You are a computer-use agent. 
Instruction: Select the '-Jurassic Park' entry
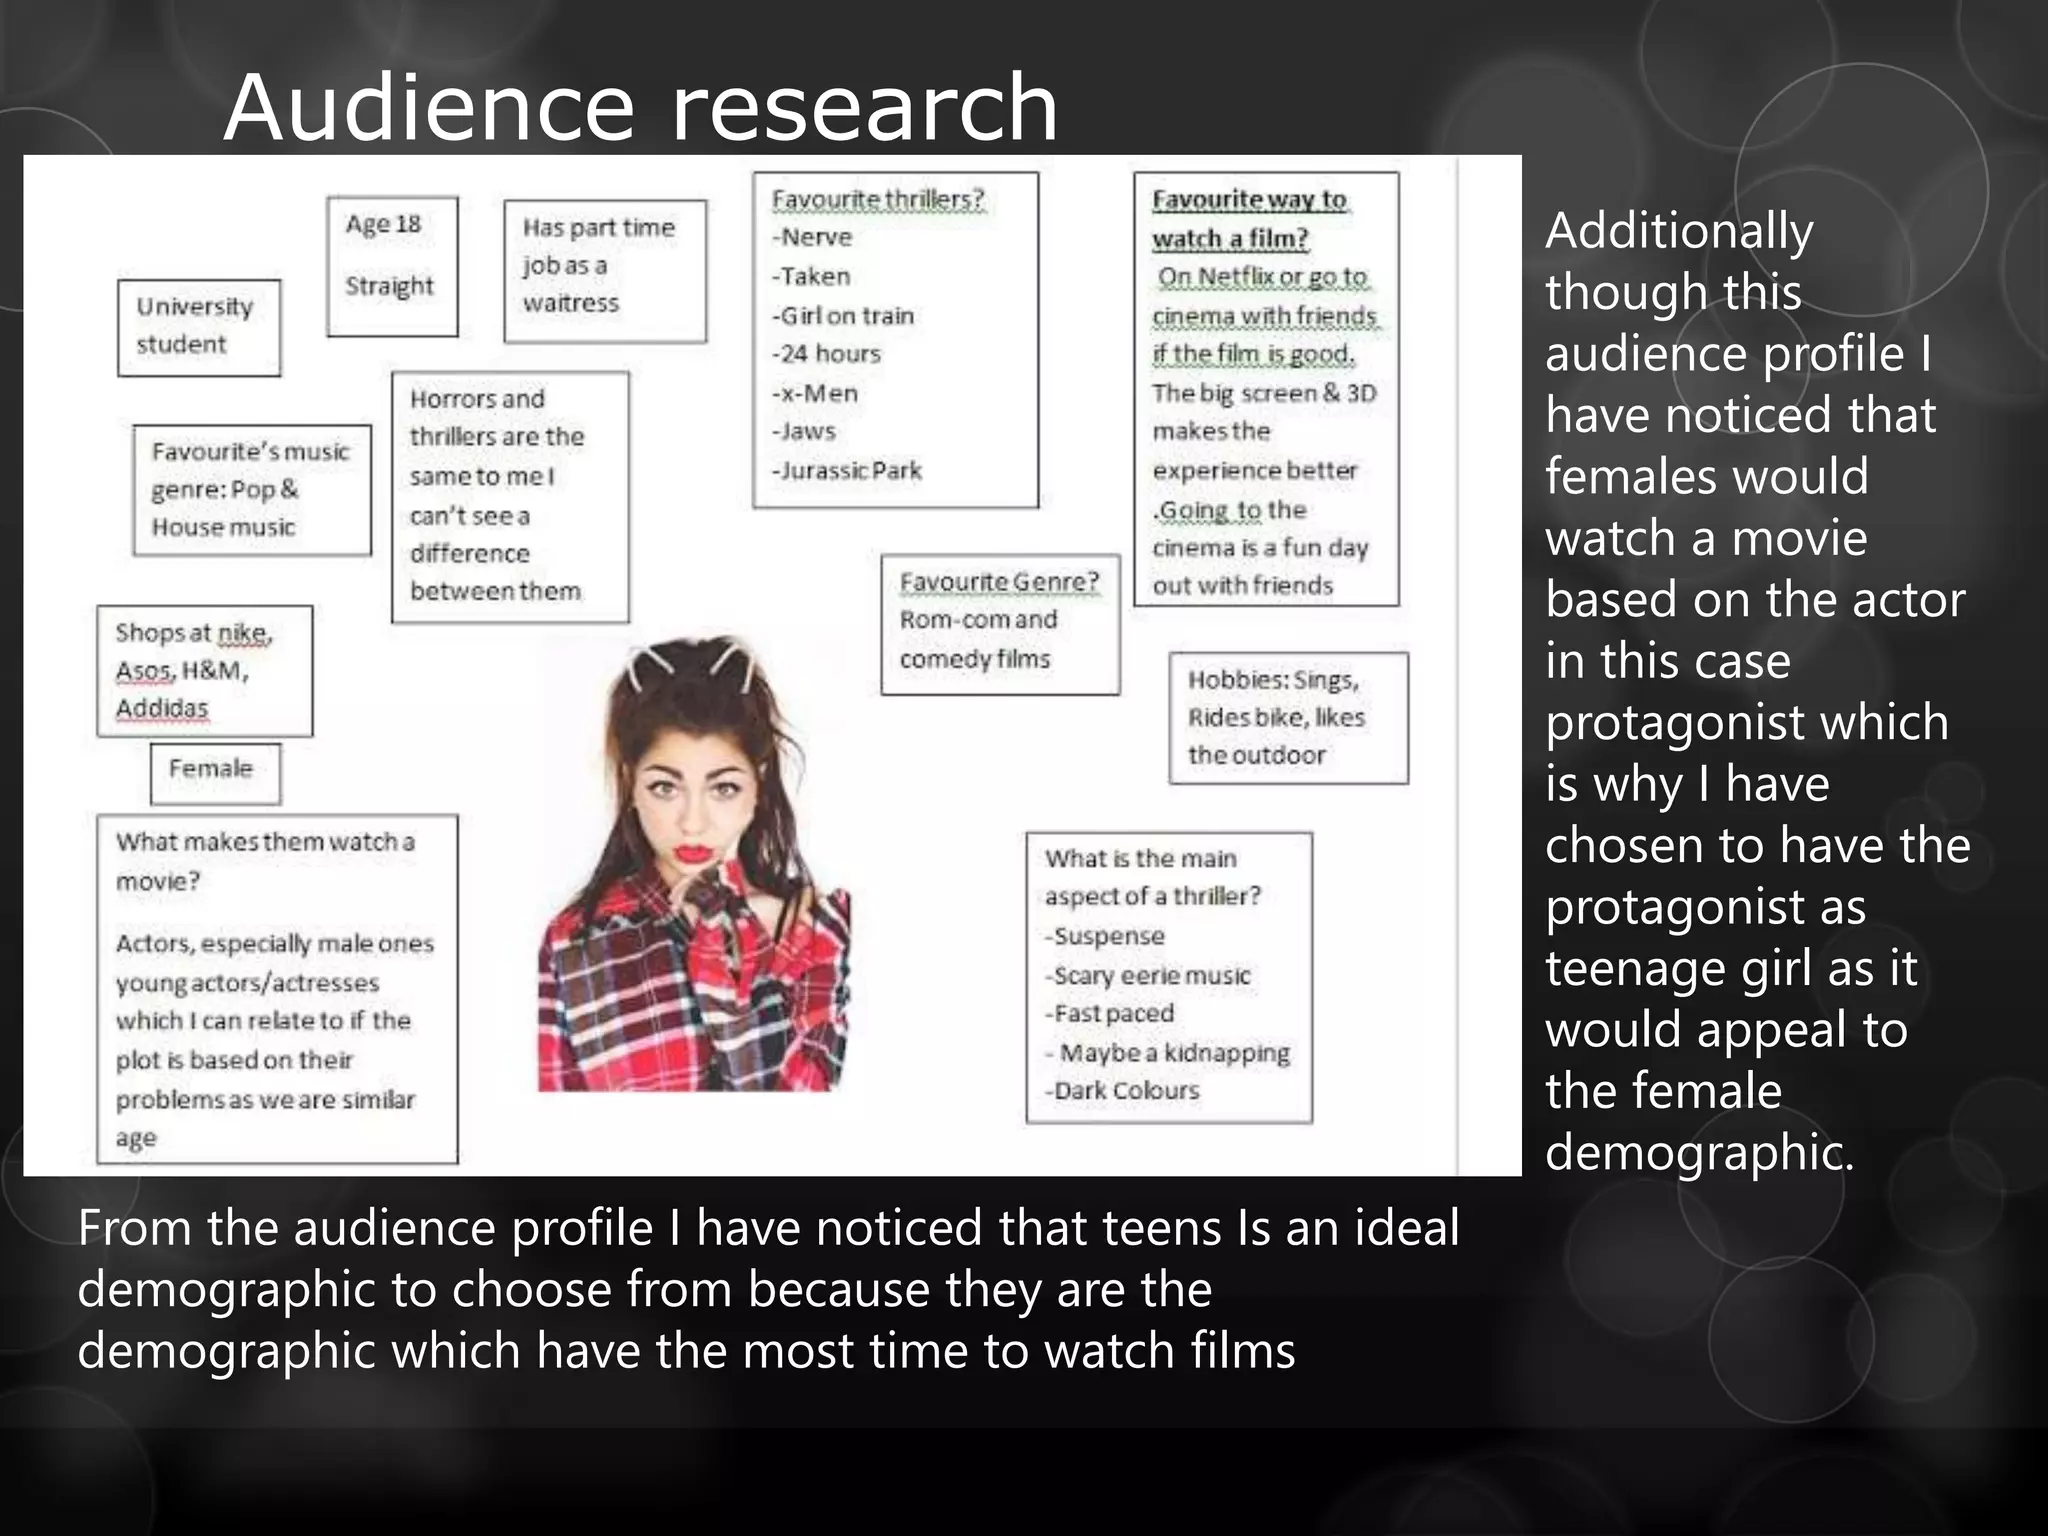coord(846,471)
